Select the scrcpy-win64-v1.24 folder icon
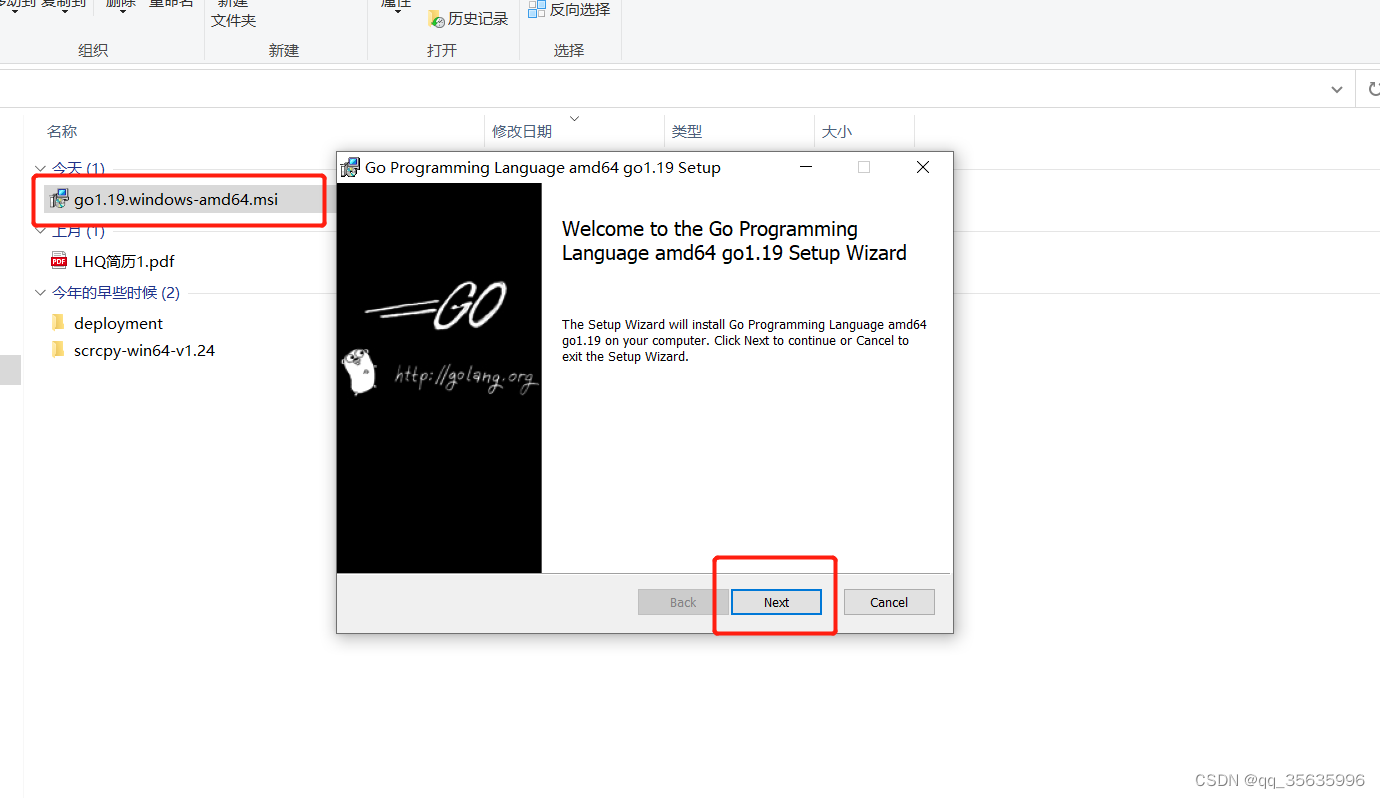The image size is (1380, 798). [x=59, y=350]
